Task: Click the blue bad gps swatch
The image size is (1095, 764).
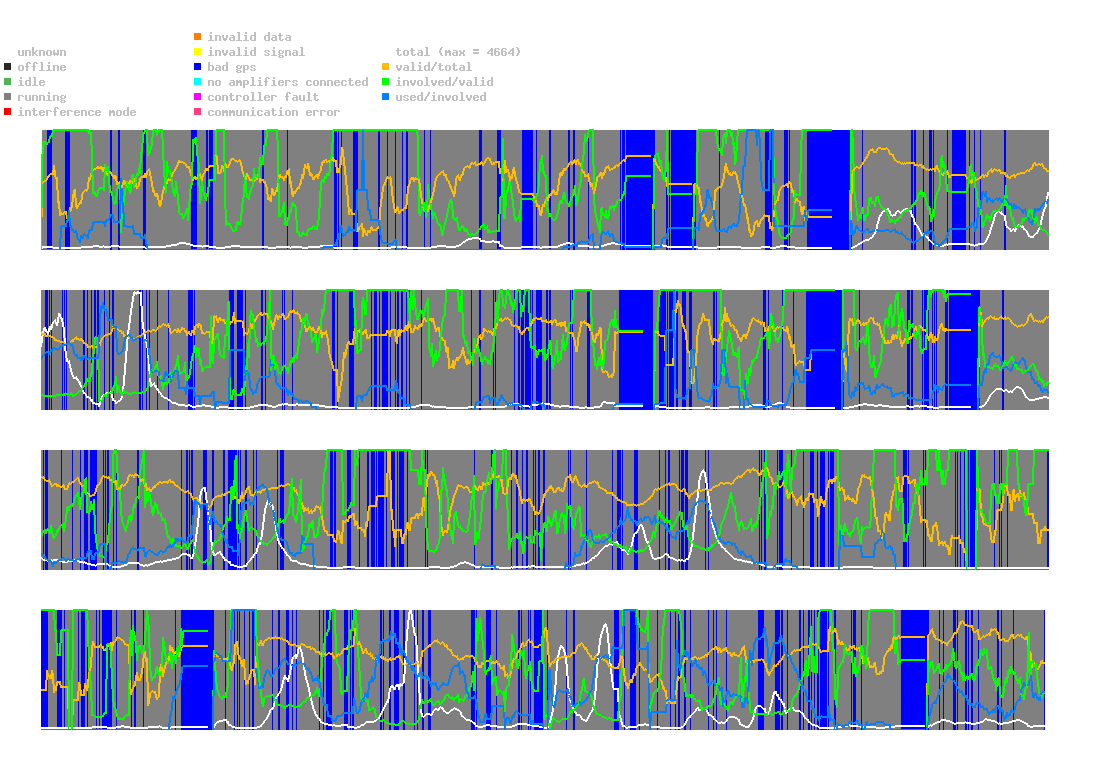Action: [x=198, y=67]
